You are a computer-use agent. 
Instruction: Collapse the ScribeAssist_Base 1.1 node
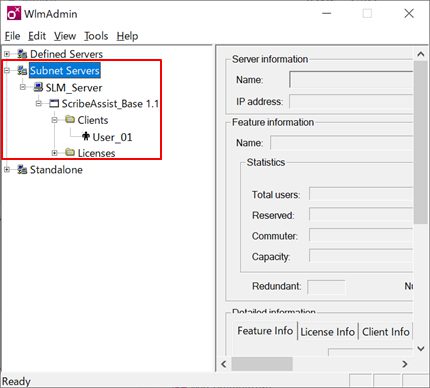pyautogui.click(x=39, y=104)
